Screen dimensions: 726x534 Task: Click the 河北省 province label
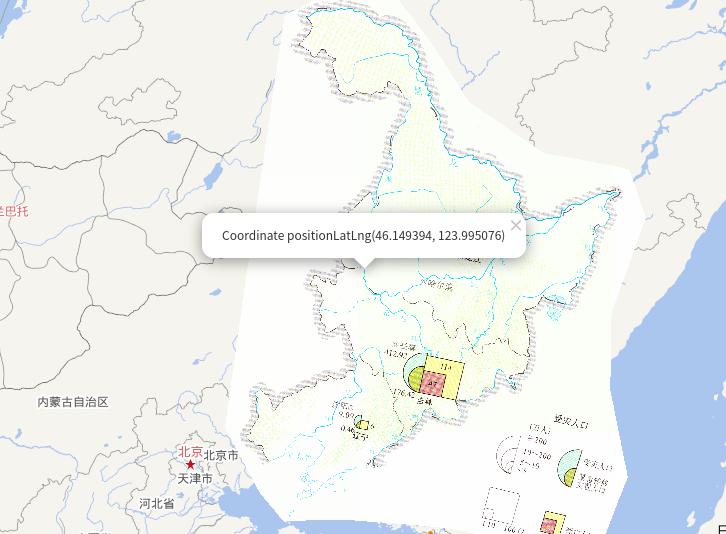156,504
